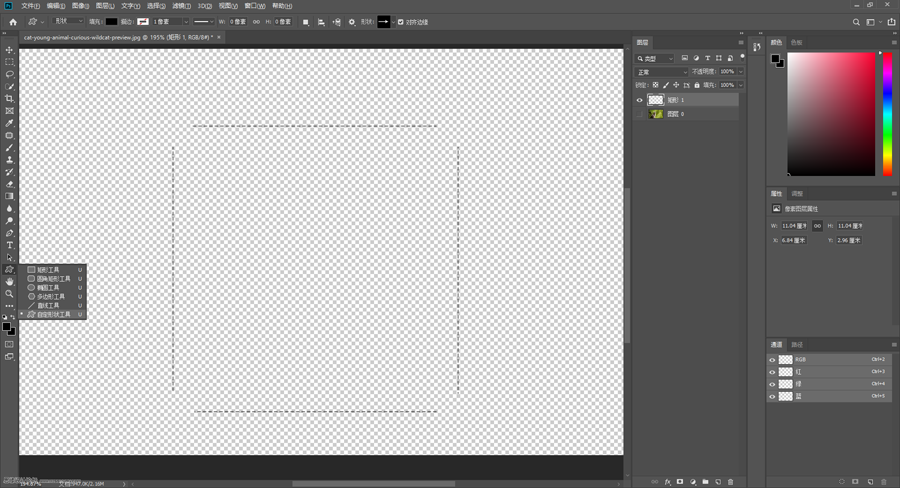Click the Home icon in options bar
900x488 pixels.
coord(13,21)
